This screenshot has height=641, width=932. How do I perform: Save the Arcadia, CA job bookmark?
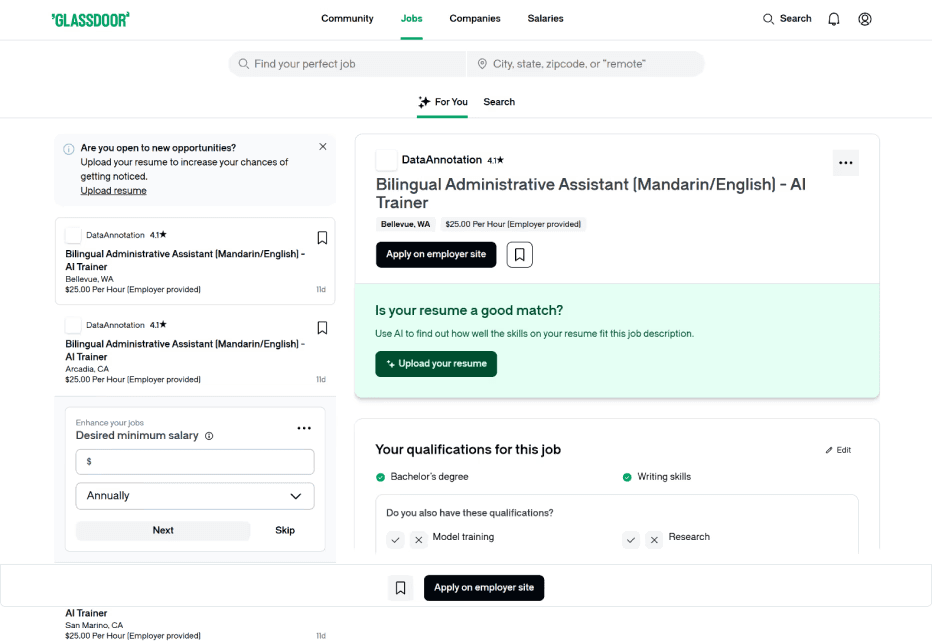322,328
